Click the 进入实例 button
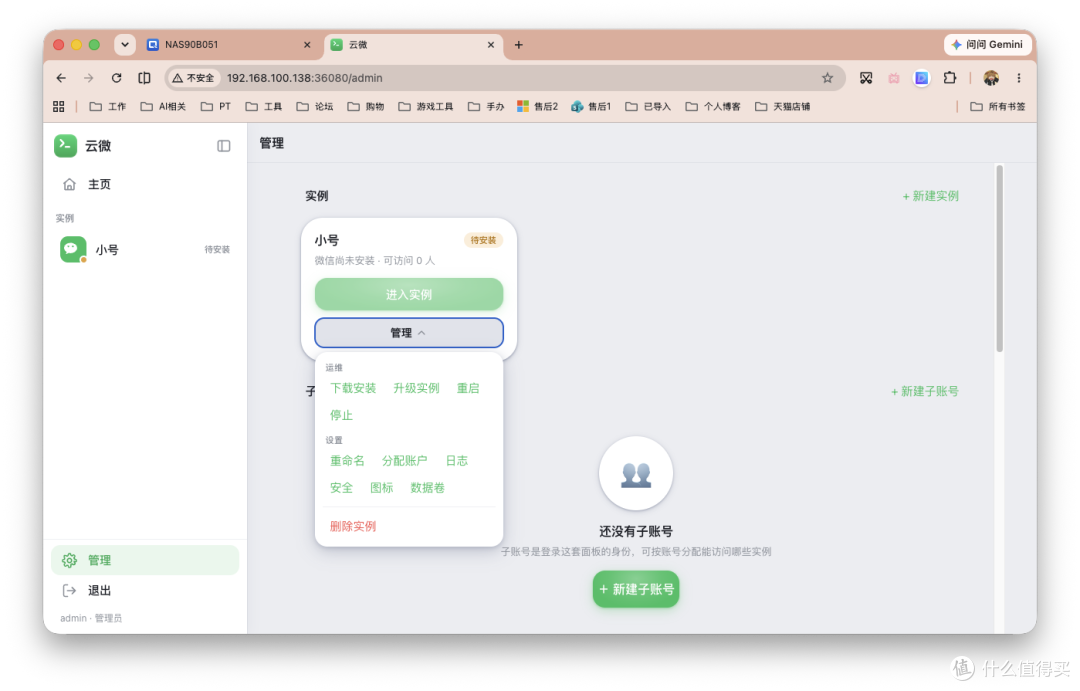This screenshot has height=691, width=1080. [x=409, y=295]
